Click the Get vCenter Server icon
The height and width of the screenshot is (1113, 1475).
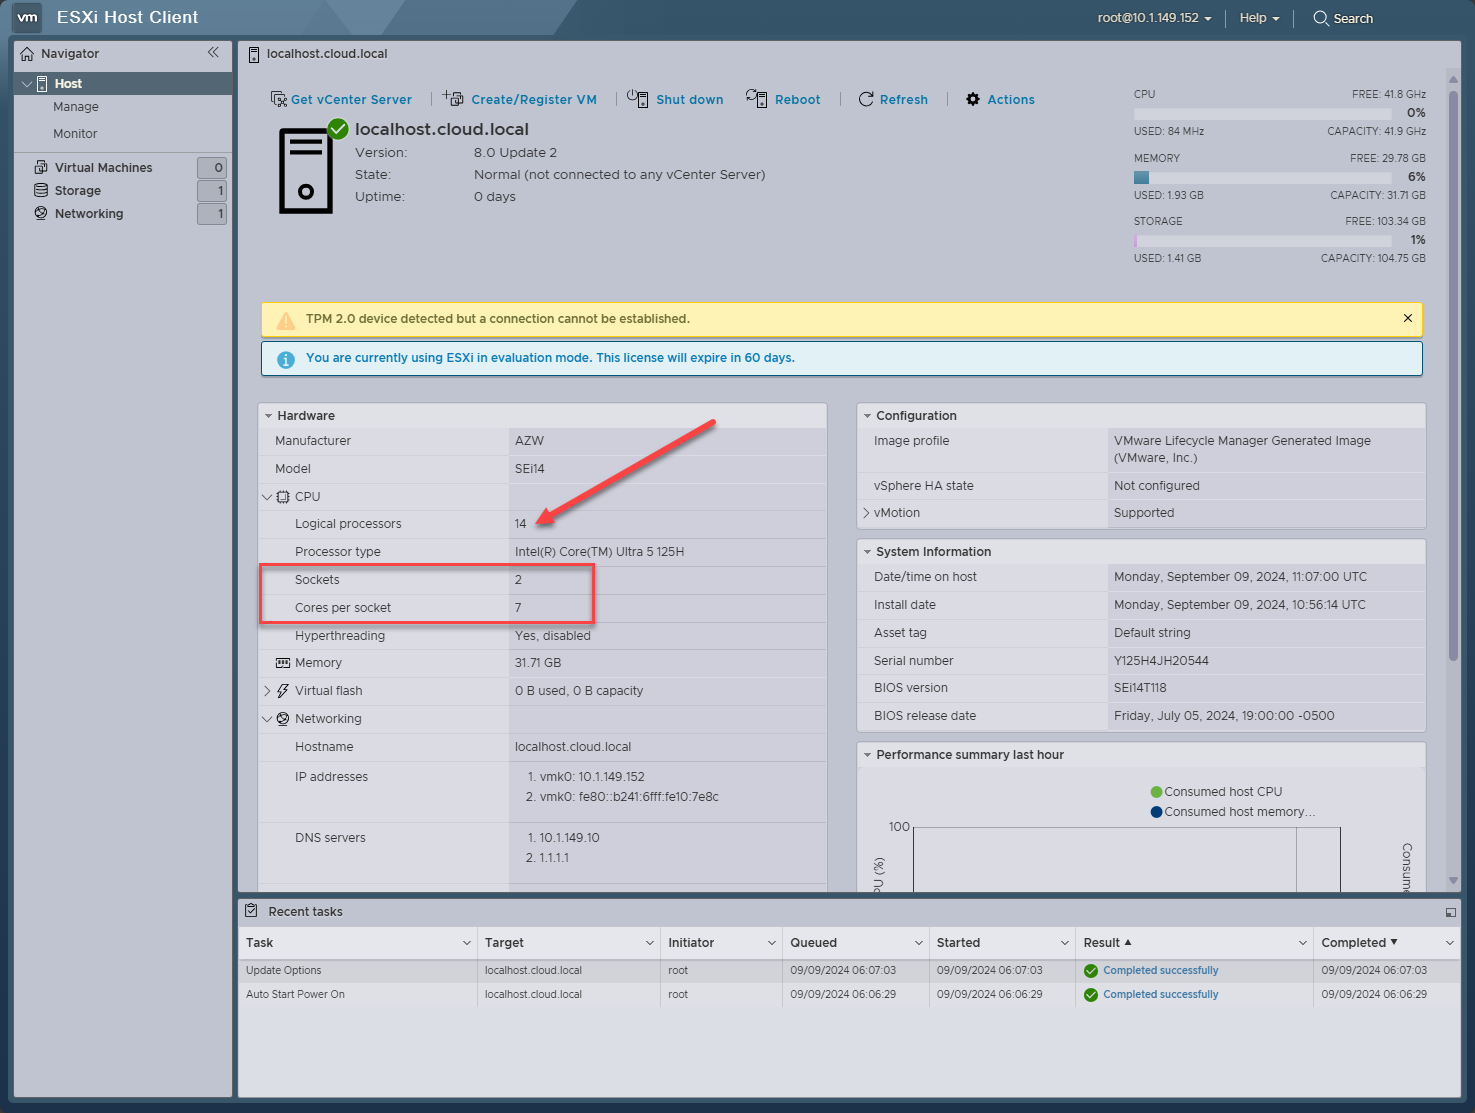coord(279,99)
